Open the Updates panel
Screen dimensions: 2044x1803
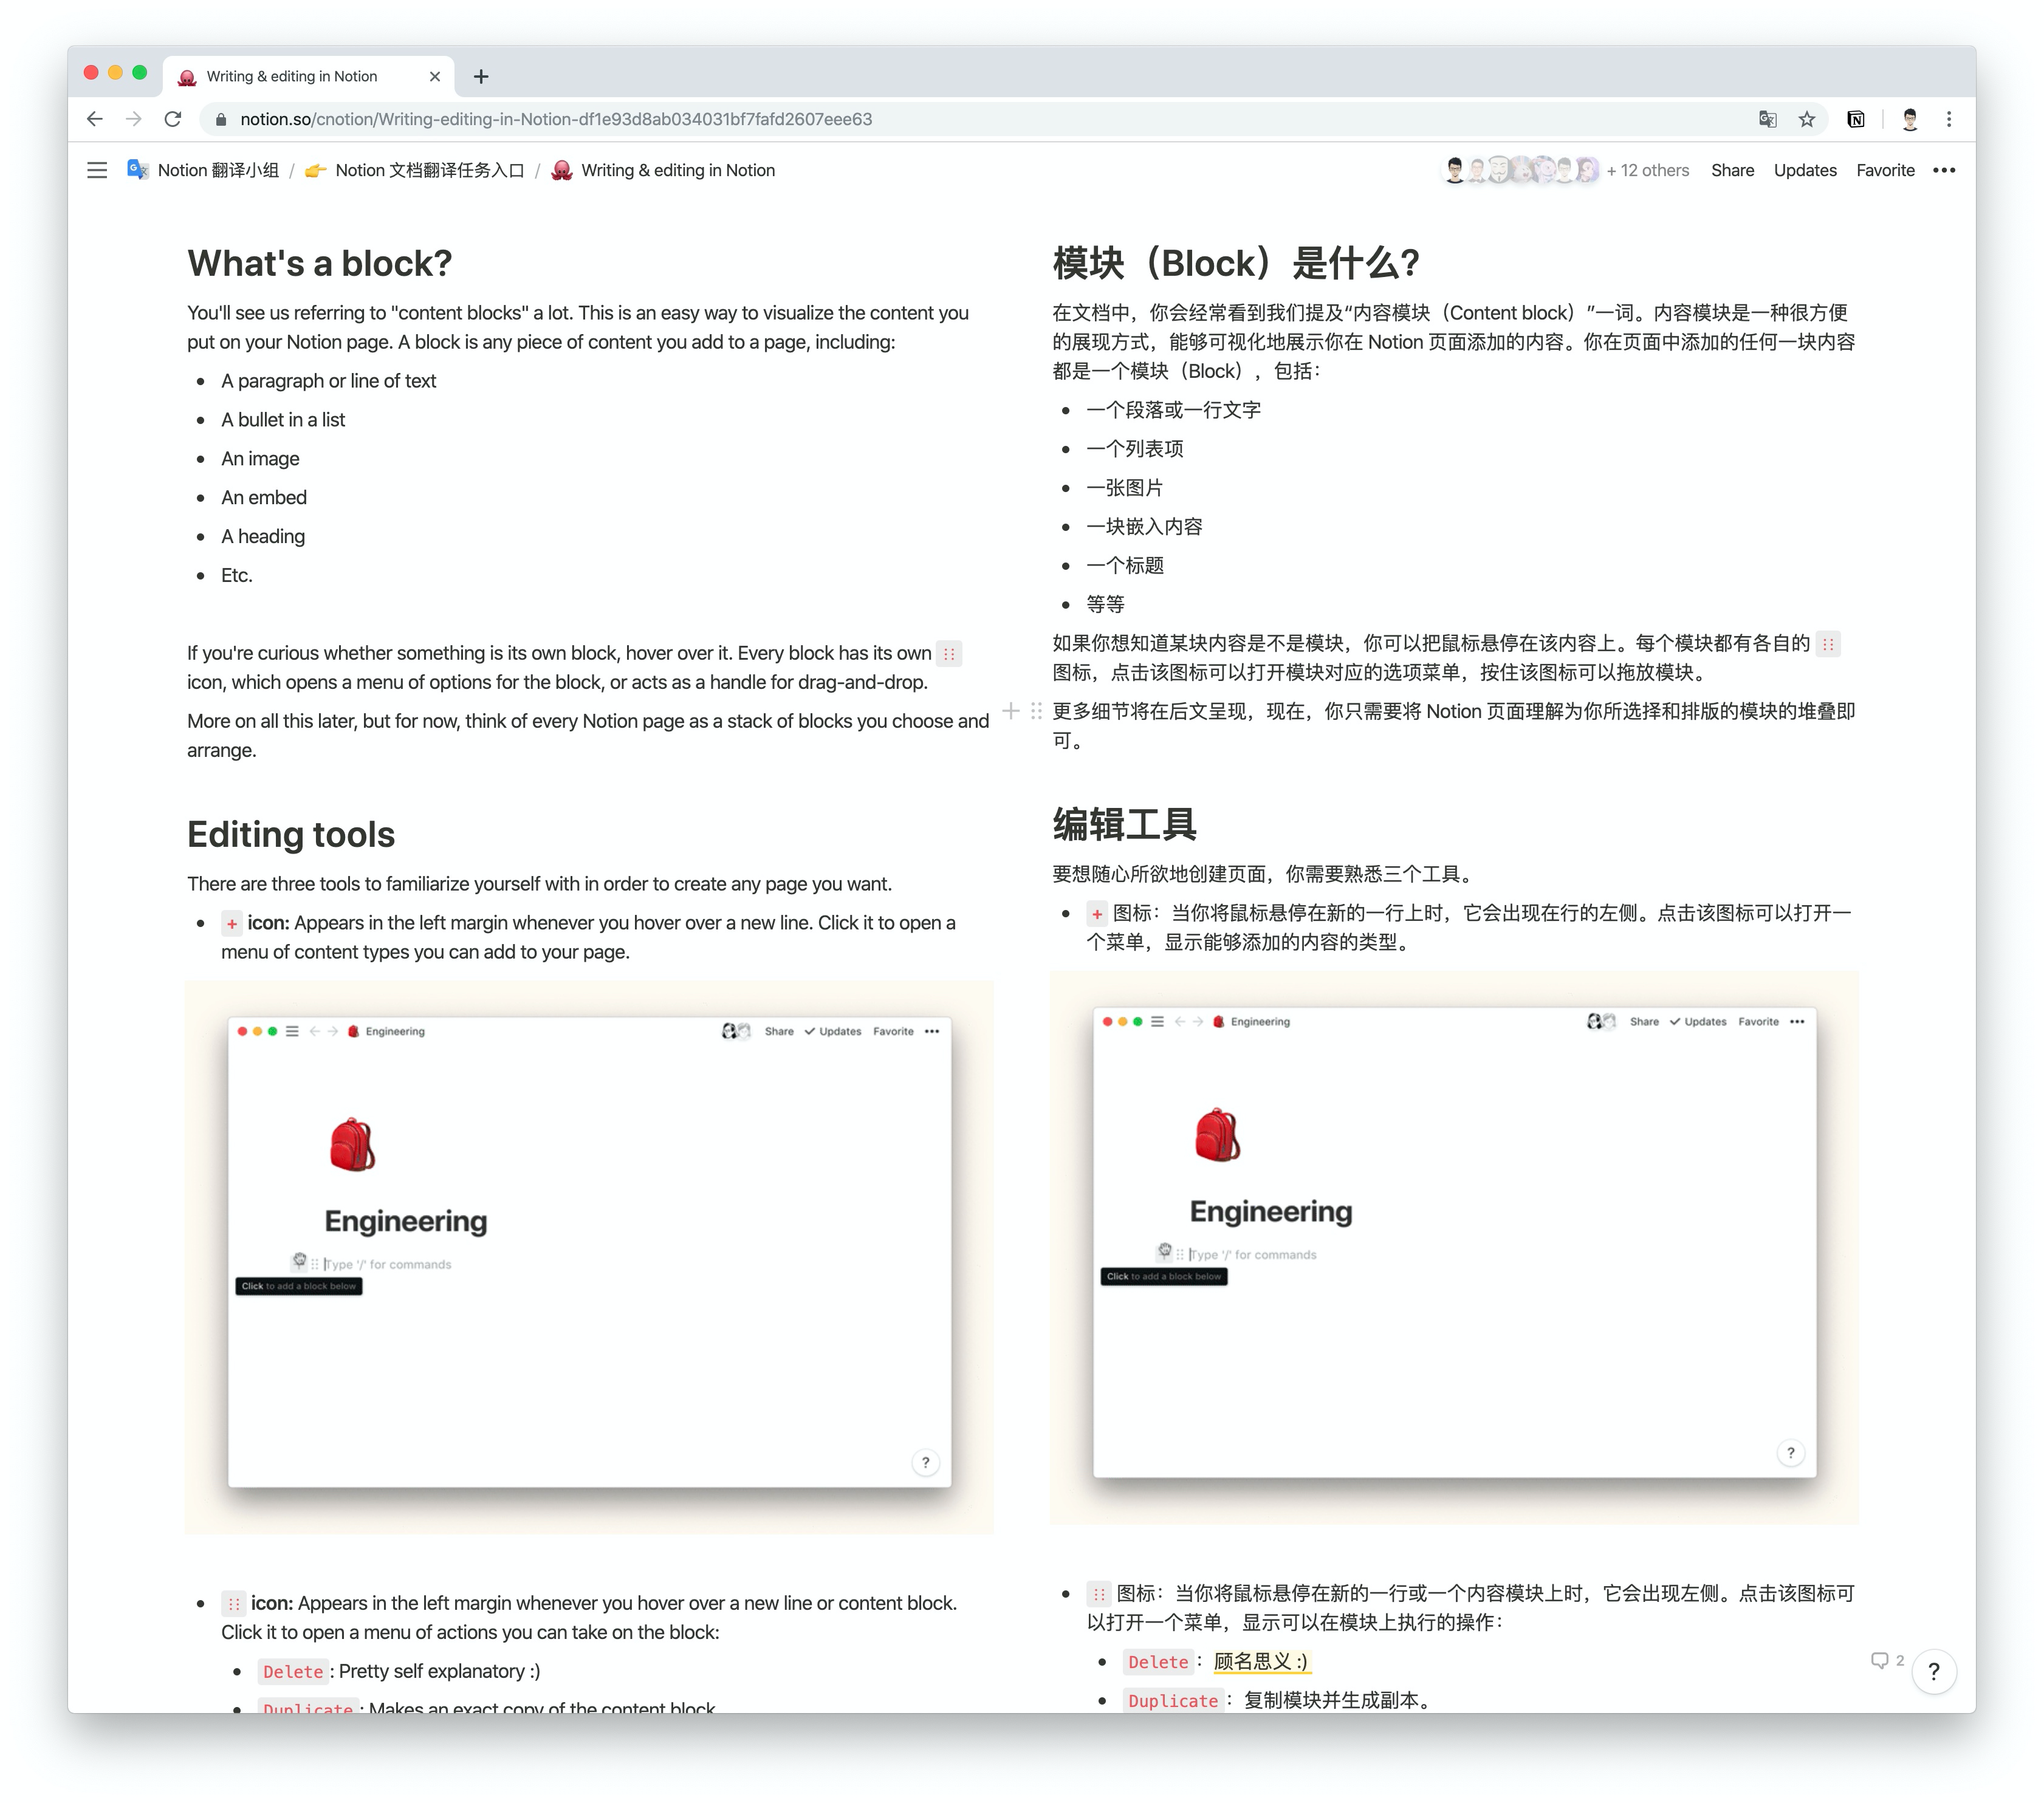tap(1805, 170)
